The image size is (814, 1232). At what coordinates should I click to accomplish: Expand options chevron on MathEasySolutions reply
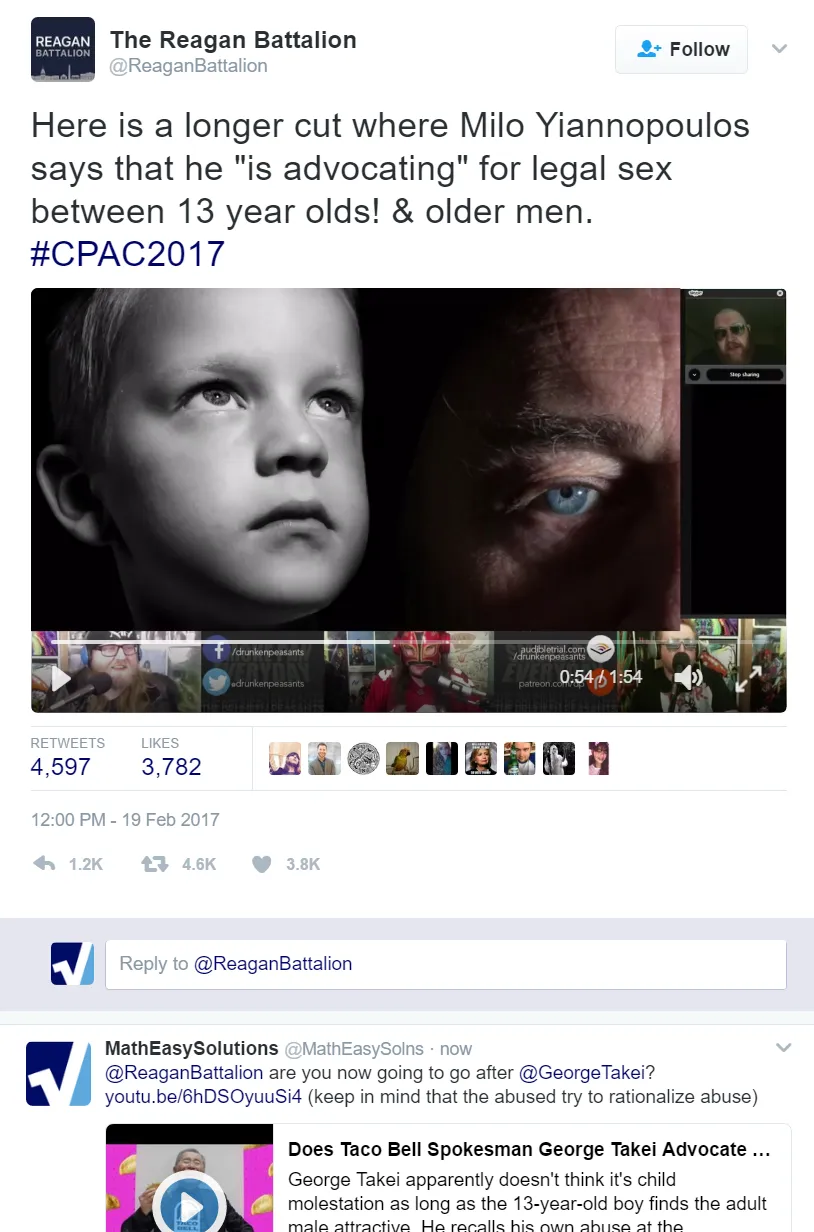coord(784,1048)
